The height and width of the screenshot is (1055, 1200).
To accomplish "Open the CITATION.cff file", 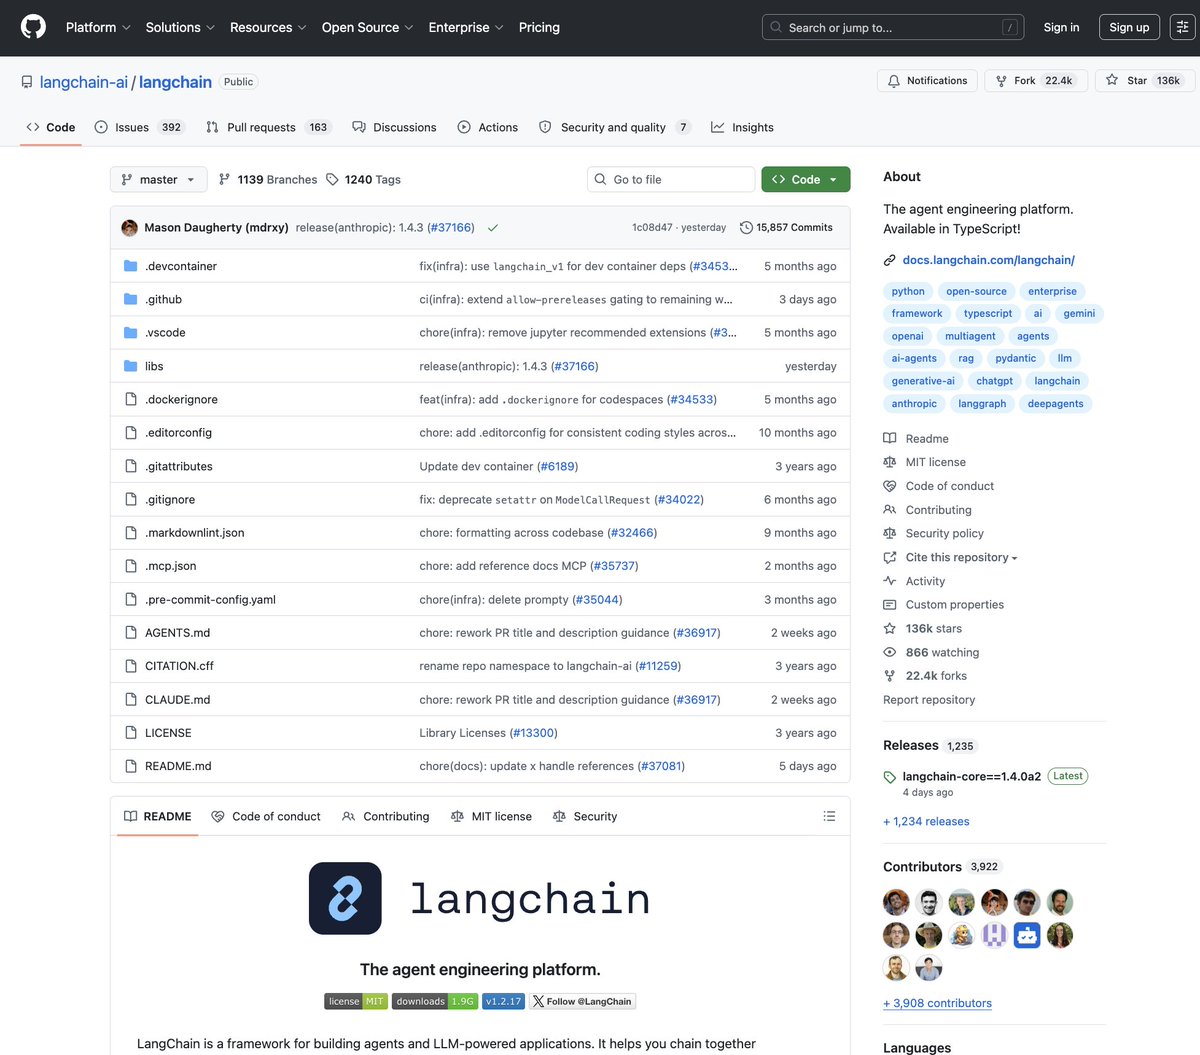I will point(179,666).
